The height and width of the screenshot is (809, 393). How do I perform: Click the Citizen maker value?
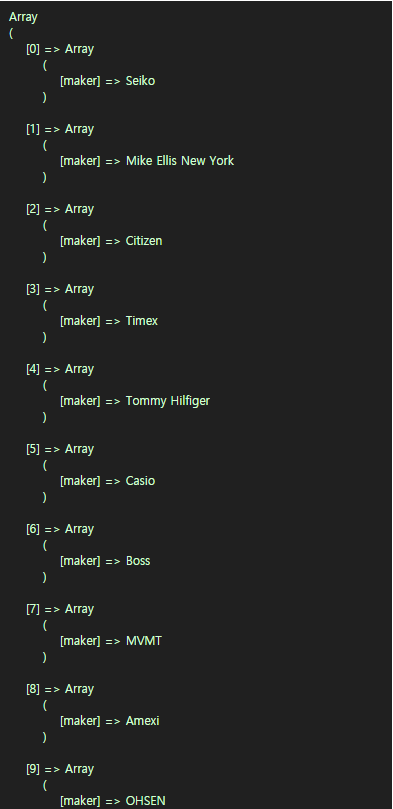click(144, 241)
